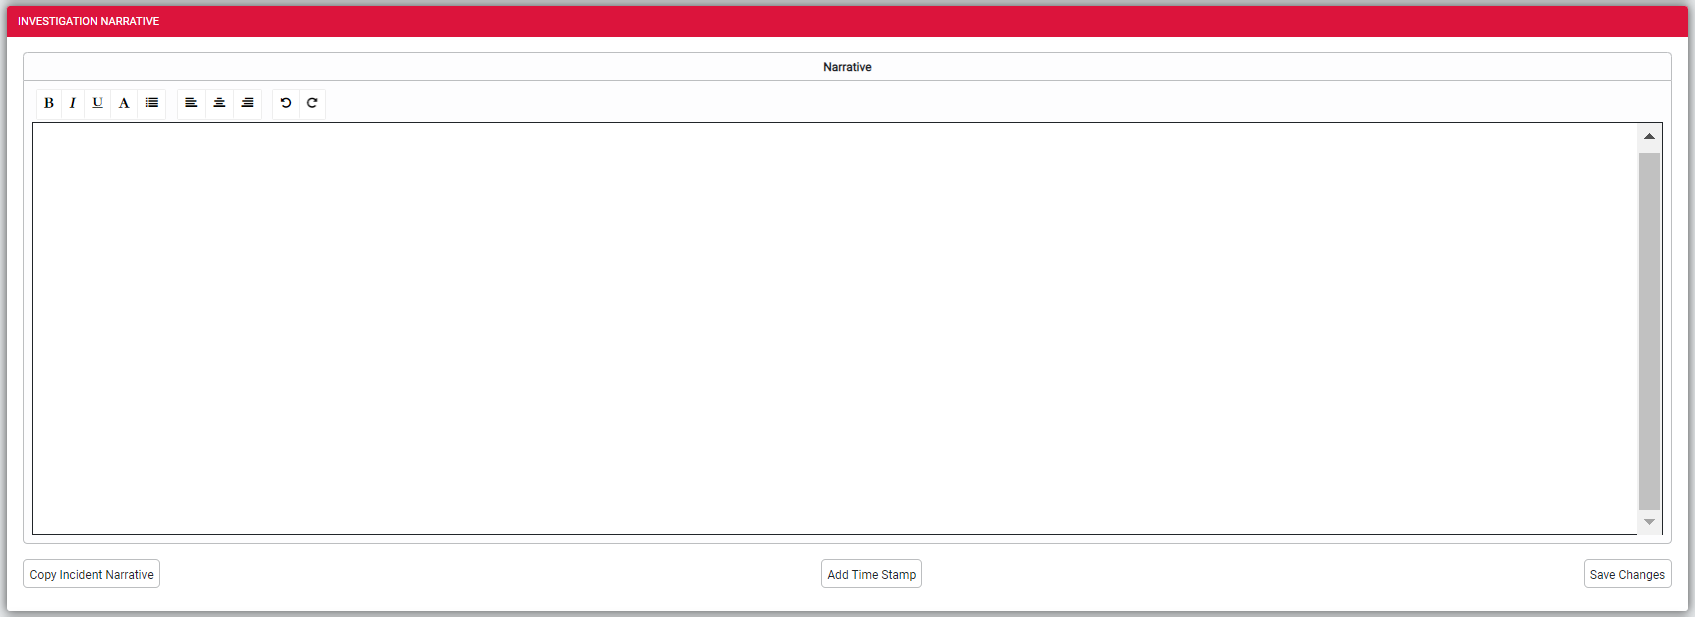Click the scrollbar down arrow

pos(1649,522)
